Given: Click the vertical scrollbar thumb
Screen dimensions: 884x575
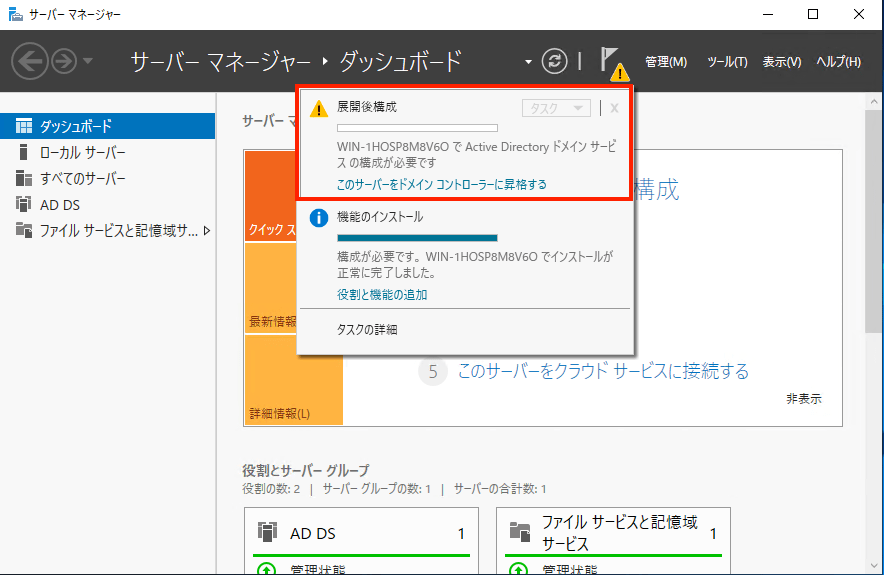Looking at the screenshot, I should point(874,222).
